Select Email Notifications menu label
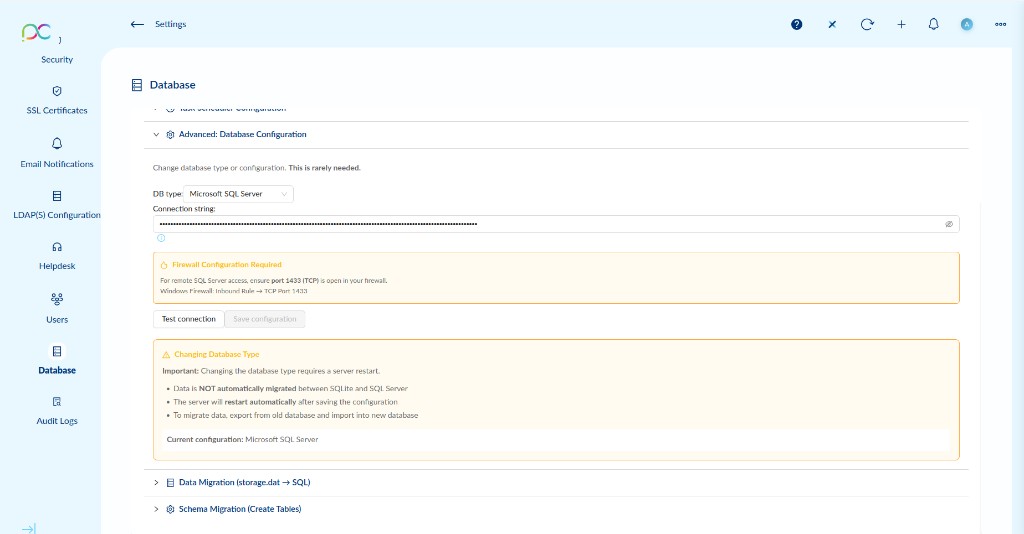This screenshot has width=1024, height=534. click(57, 164)
